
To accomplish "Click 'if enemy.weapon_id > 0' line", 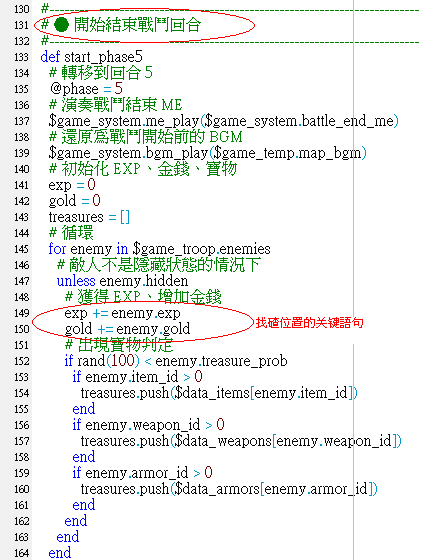I will point(148,425).
